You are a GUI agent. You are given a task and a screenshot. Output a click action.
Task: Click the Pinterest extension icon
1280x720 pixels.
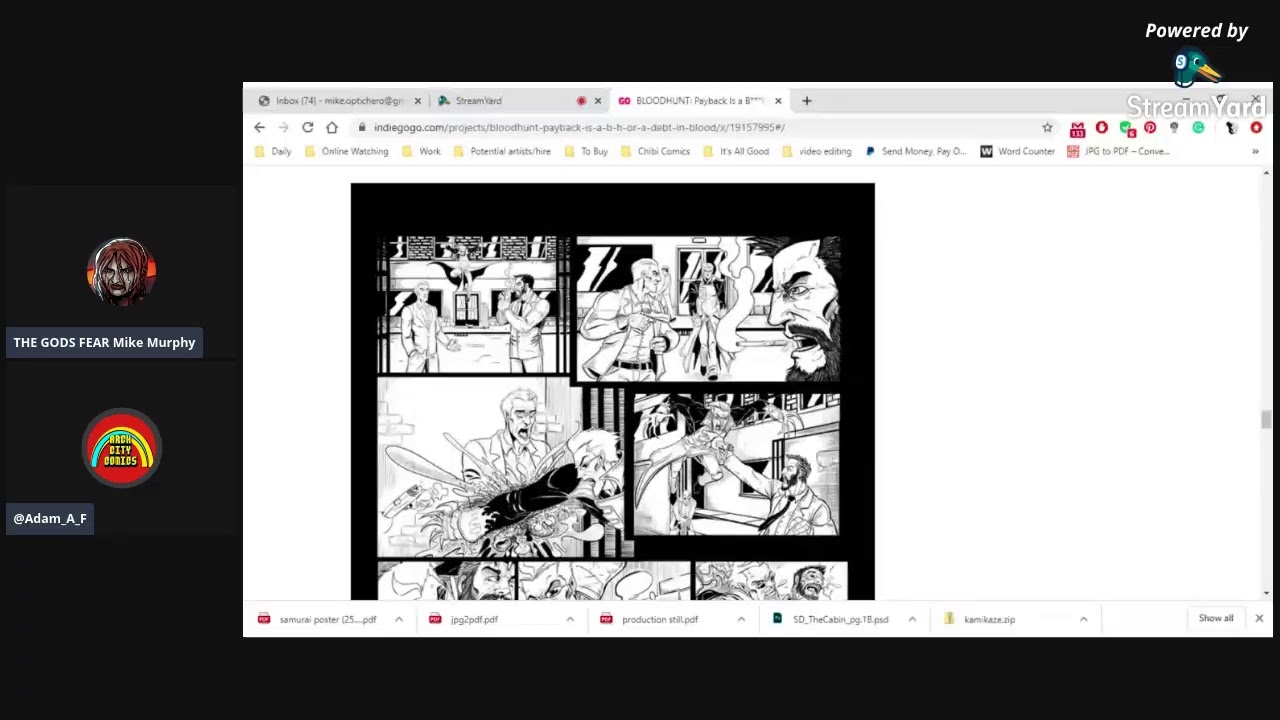(x=1150, y=128)
